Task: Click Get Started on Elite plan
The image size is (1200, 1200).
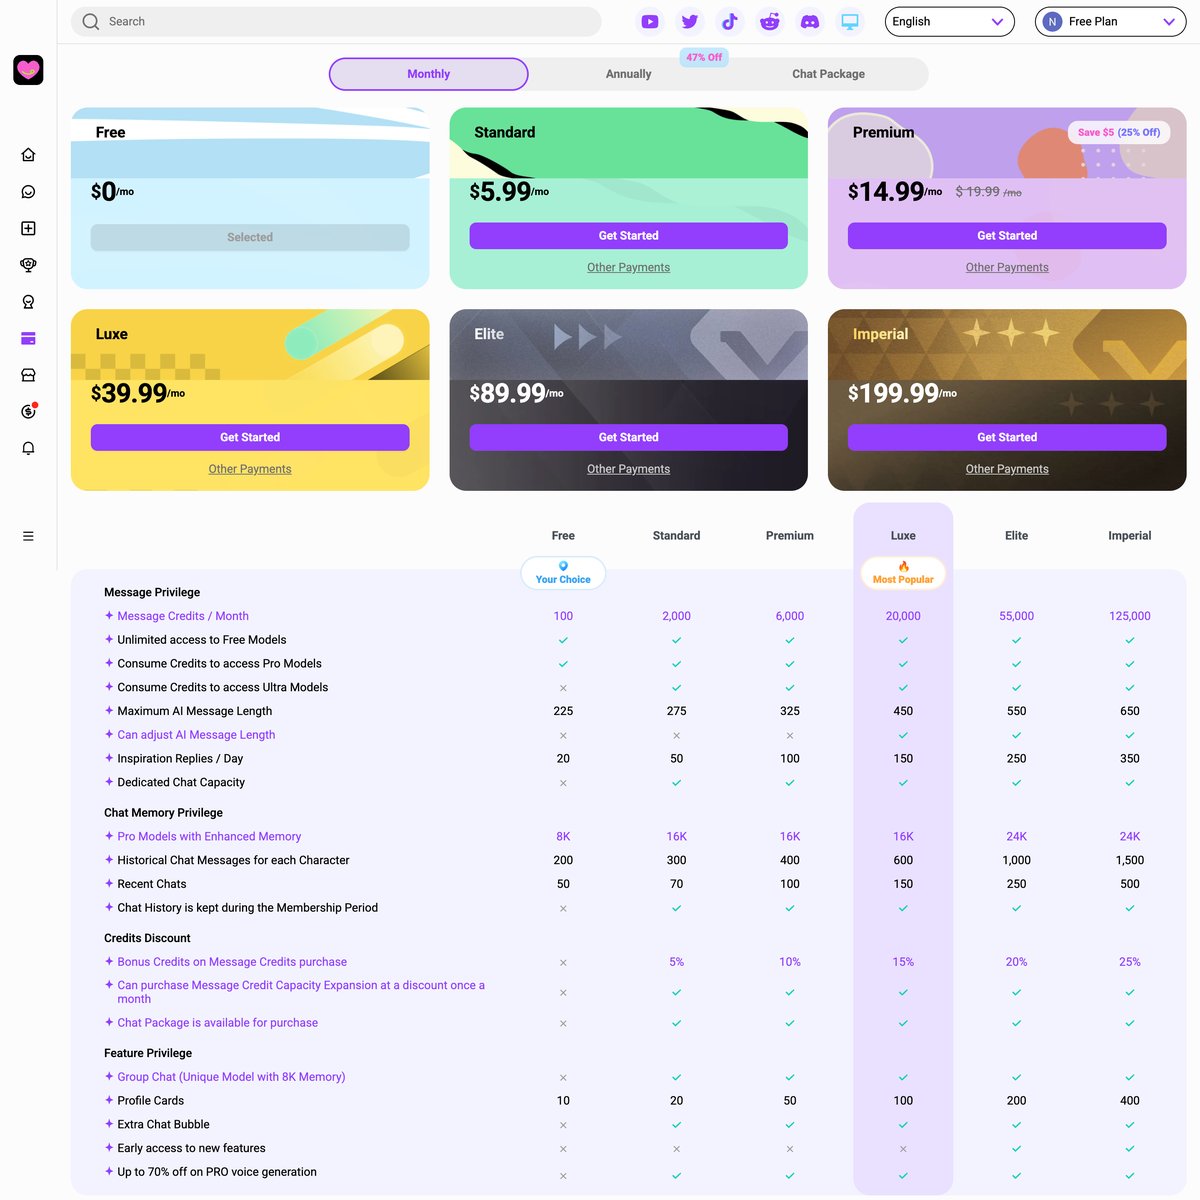Action: pyautogui.click(x=628, y=437)
